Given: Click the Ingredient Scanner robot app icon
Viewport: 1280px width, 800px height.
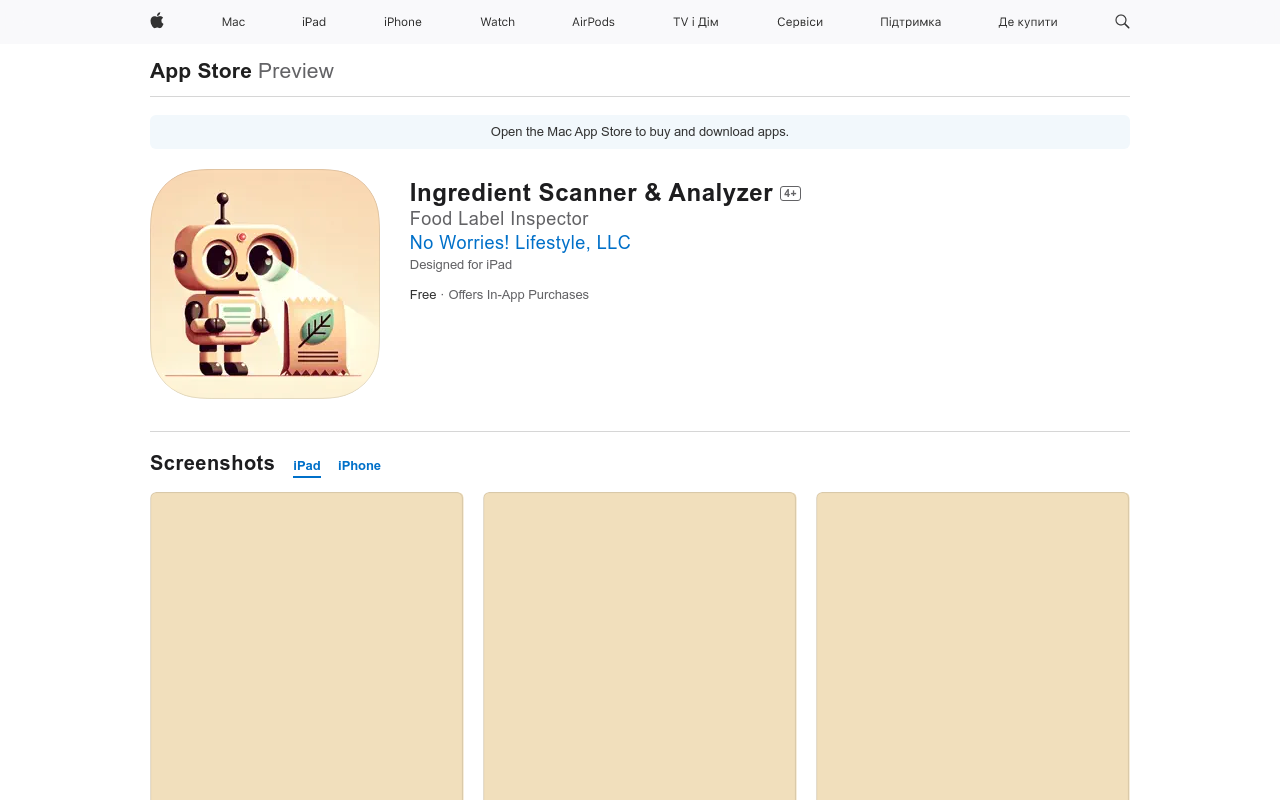Looking at the screenshot, I should tap(265, 284).
